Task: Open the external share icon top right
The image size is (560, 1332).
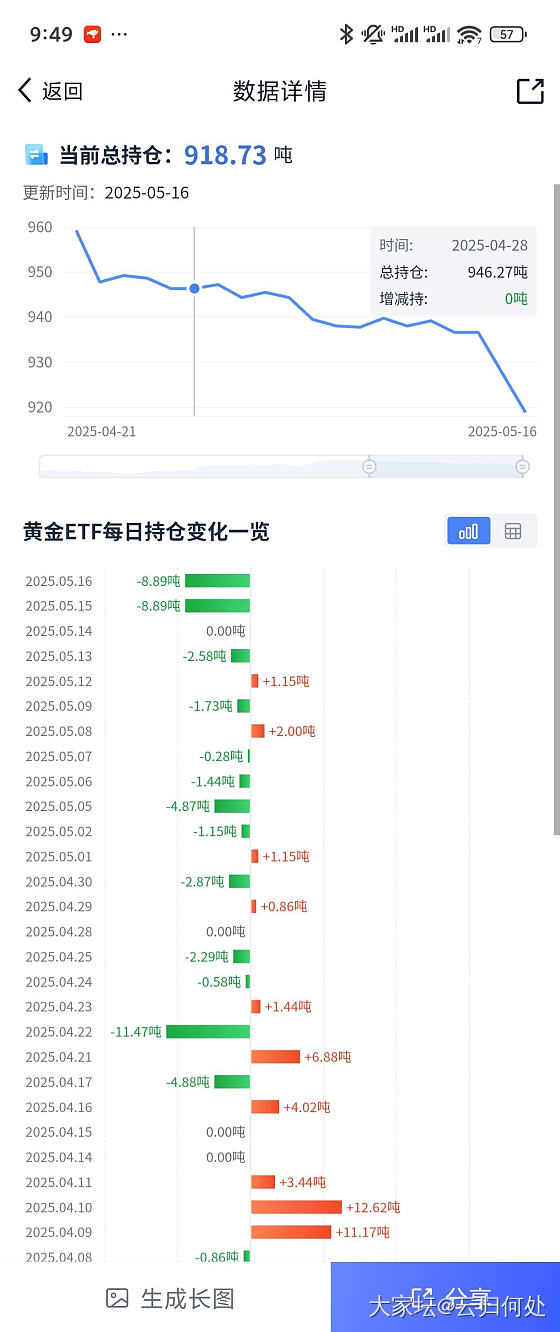Action: click(x=530, y=91)
